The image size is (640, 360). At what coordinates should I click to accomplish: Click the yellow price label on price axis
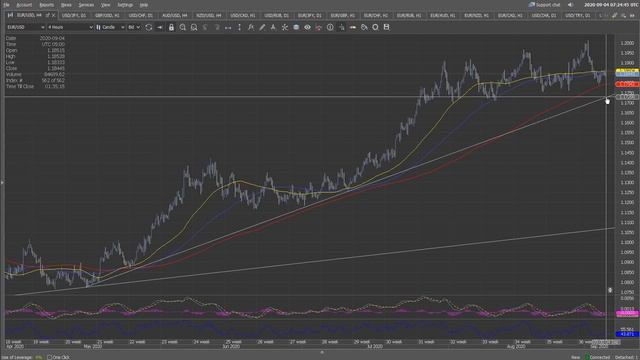[x=627, y=71]
